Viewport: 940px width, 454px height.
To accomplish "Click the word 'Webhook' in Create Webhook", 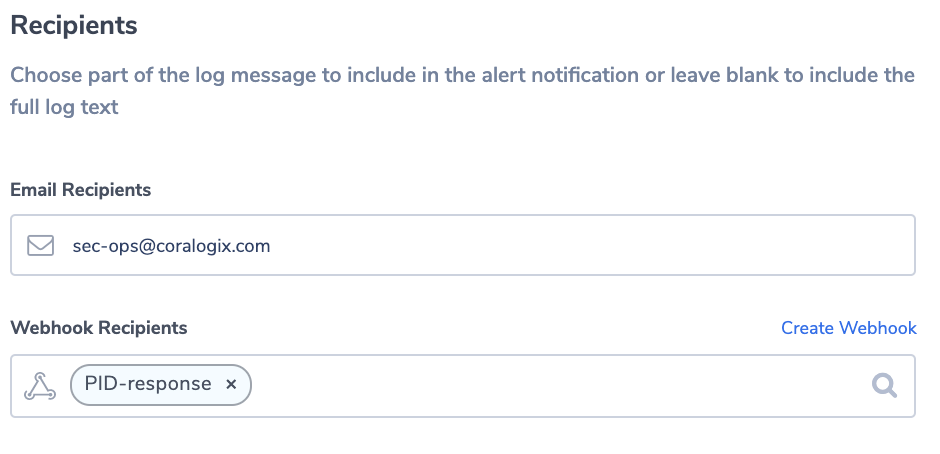I will point(878,328).
